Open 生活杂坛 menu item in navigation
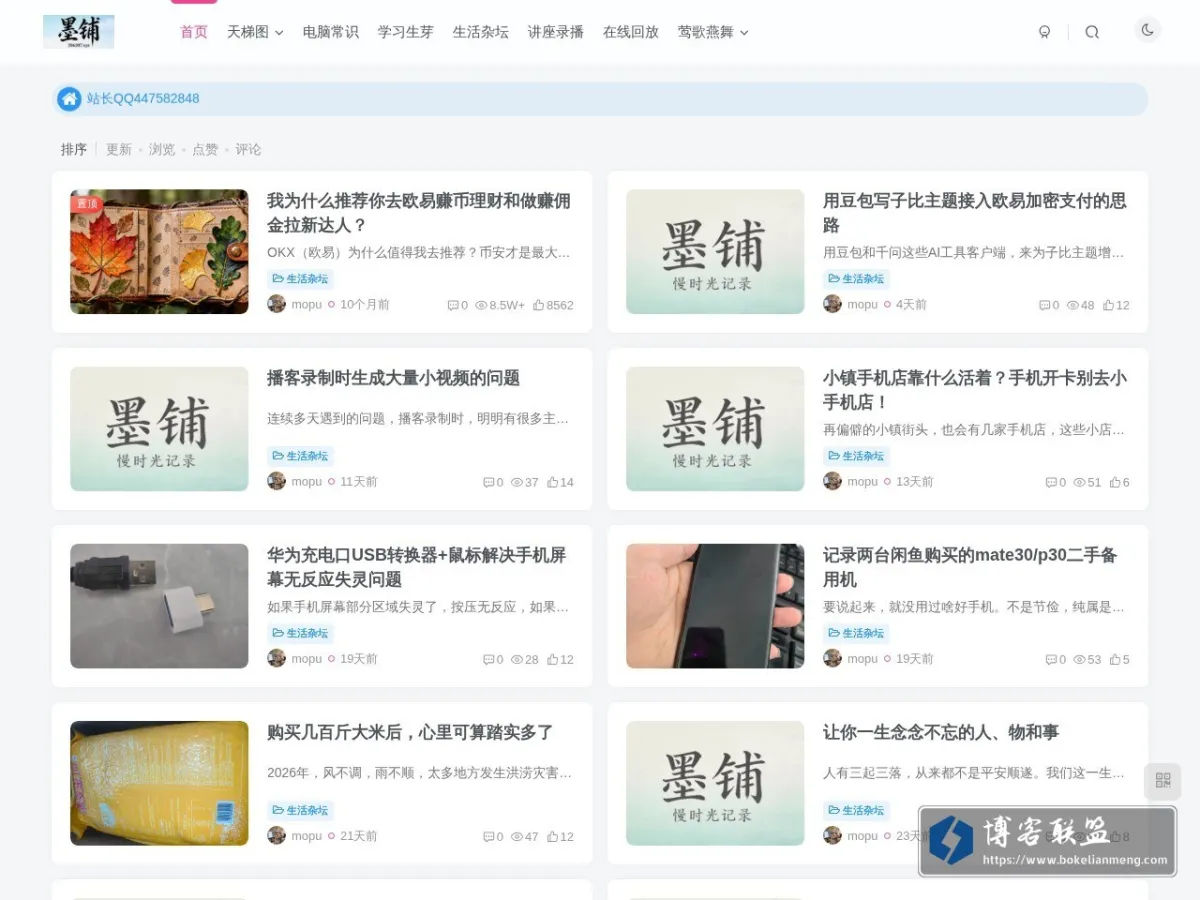 [481, 32]
